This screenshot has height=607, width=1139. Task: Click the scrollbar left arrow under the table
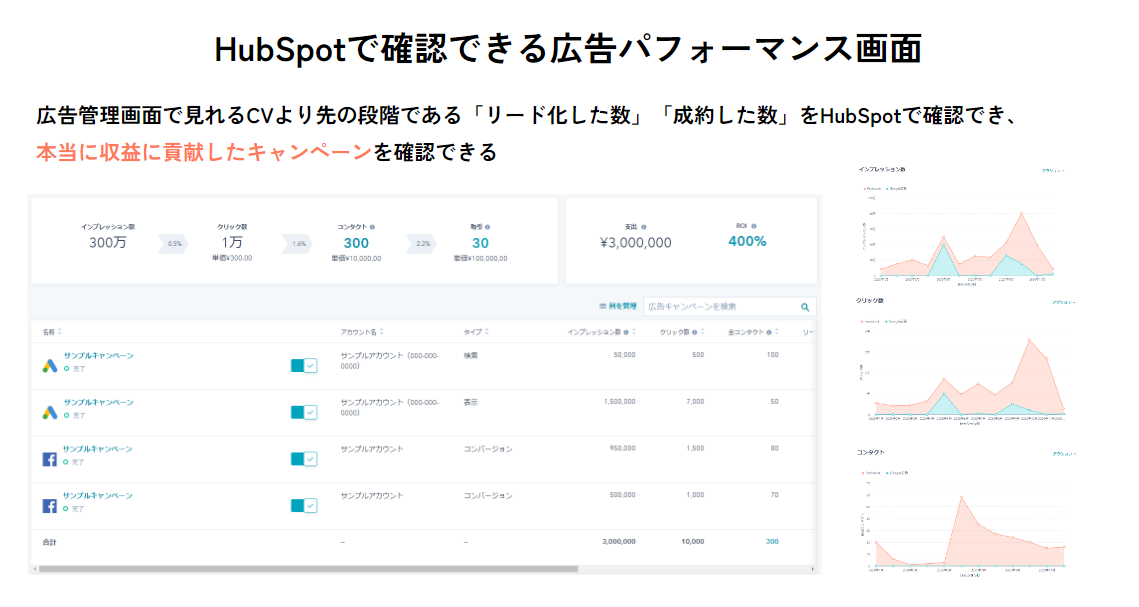(34, 569)
